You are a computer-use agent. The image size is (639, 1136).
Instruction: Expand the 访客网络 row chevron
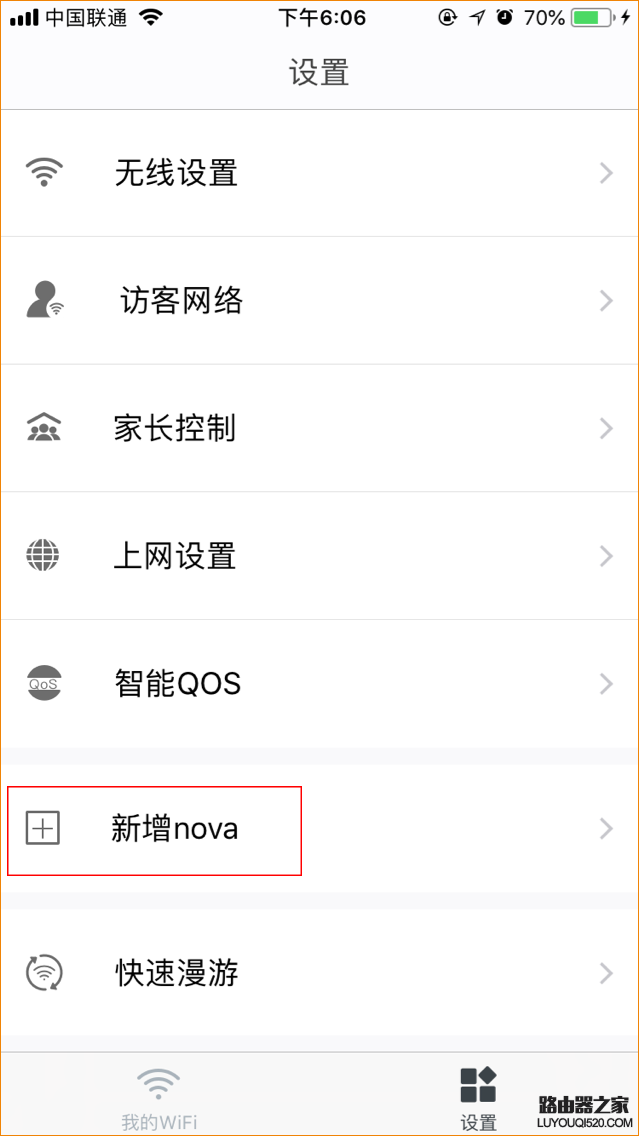point(605,300)
